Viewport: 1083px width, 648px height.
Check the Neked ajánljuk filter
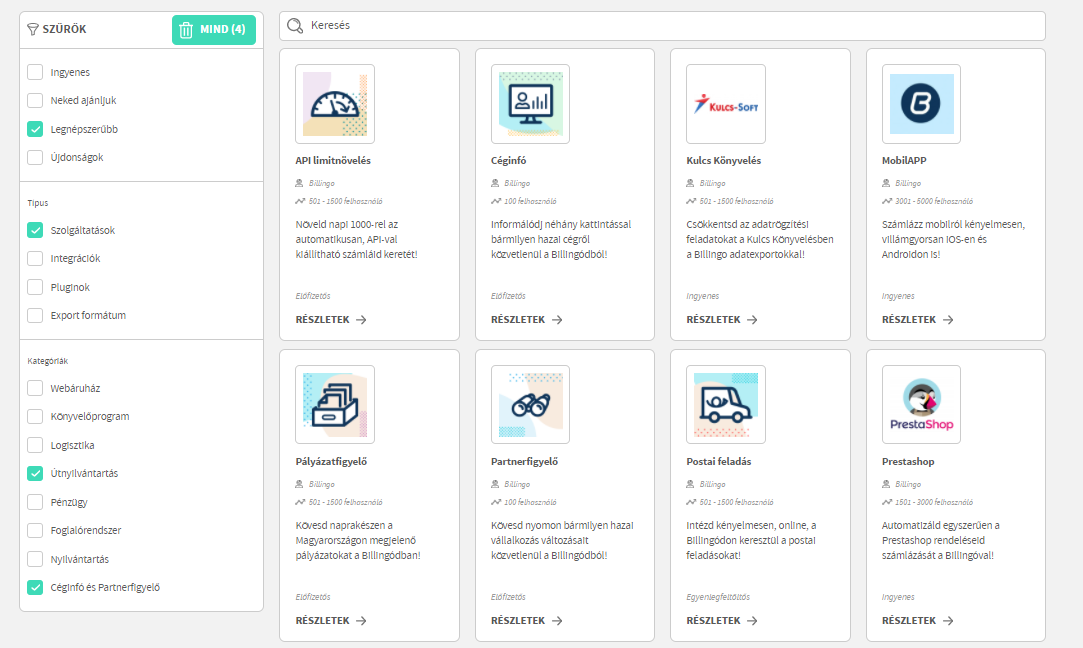[35, 100]
